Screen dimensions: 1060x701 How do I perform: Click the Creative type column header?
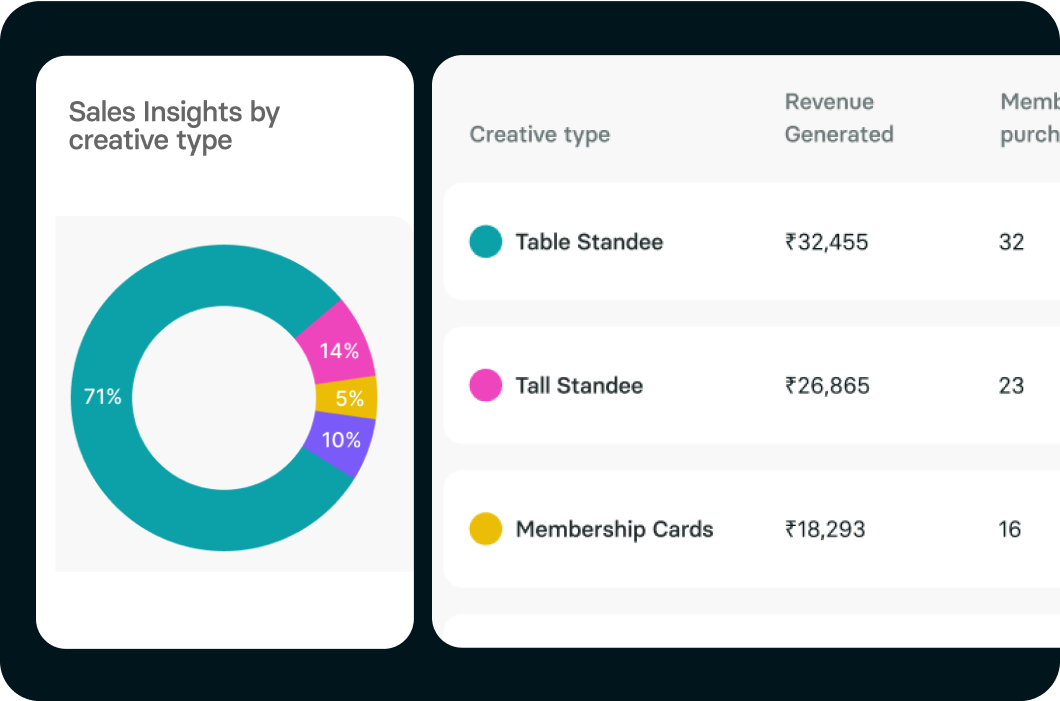[540, 135]
